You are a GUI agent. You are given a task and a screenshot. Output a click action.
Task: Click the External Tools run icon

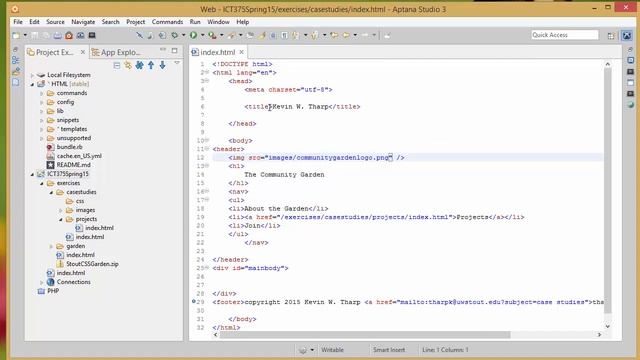[x=212, y=36]
